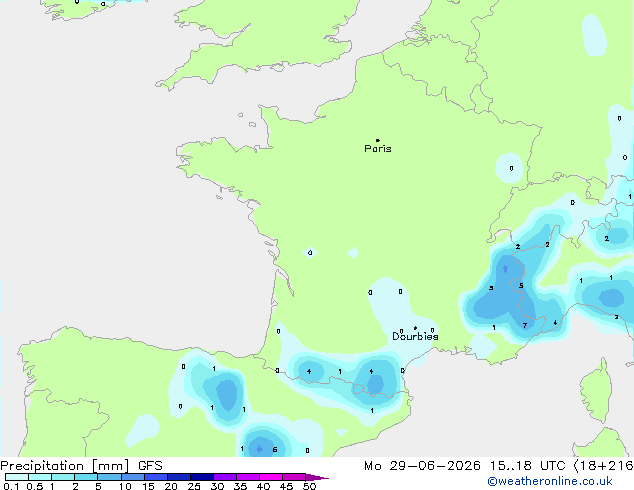Select the Paris location dot marker
This screenshot has height=490, width=634.
(x=378, y=140)
